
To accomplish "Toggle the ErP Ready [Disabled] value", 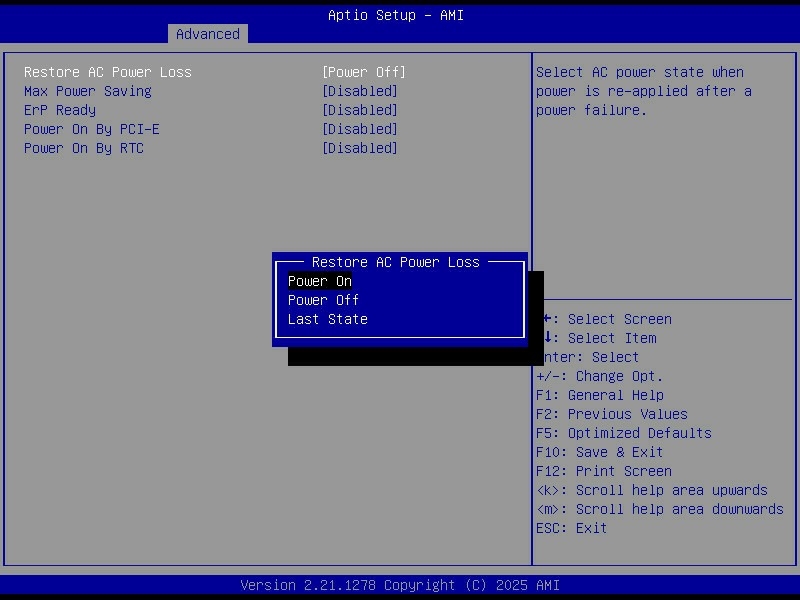I will 359,110.
